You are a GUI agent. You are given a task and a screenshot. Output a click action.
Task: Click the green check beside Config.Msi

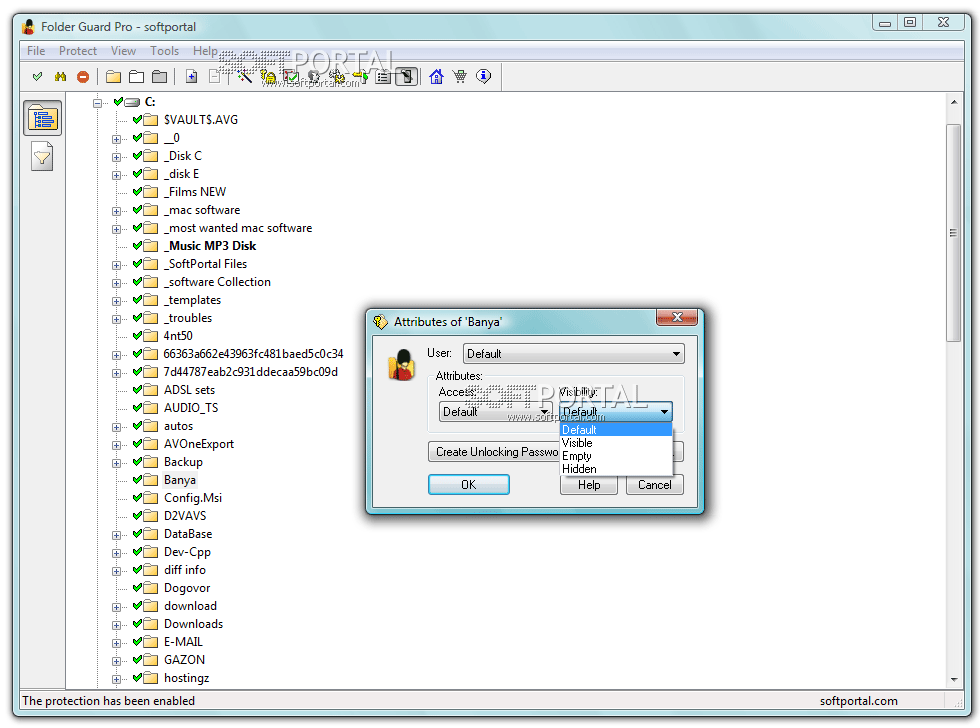(138, 497)
